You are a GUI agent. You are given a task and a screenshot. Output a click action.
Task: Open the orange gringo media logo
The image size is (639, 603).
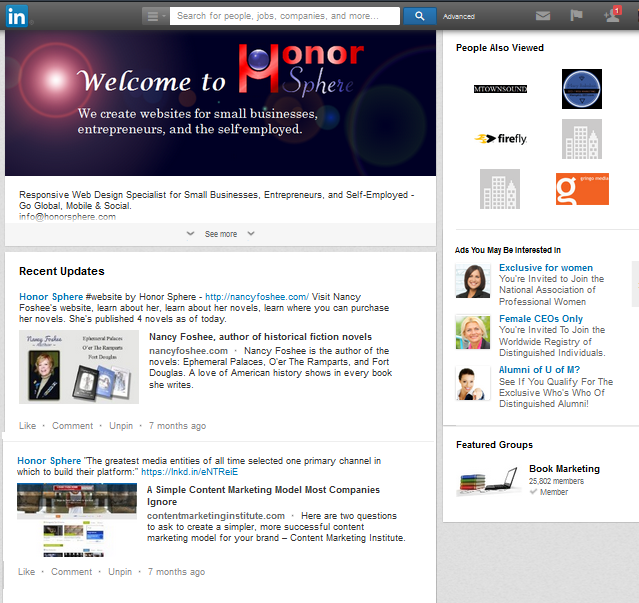pyautogui.click(x=582, y=189)
